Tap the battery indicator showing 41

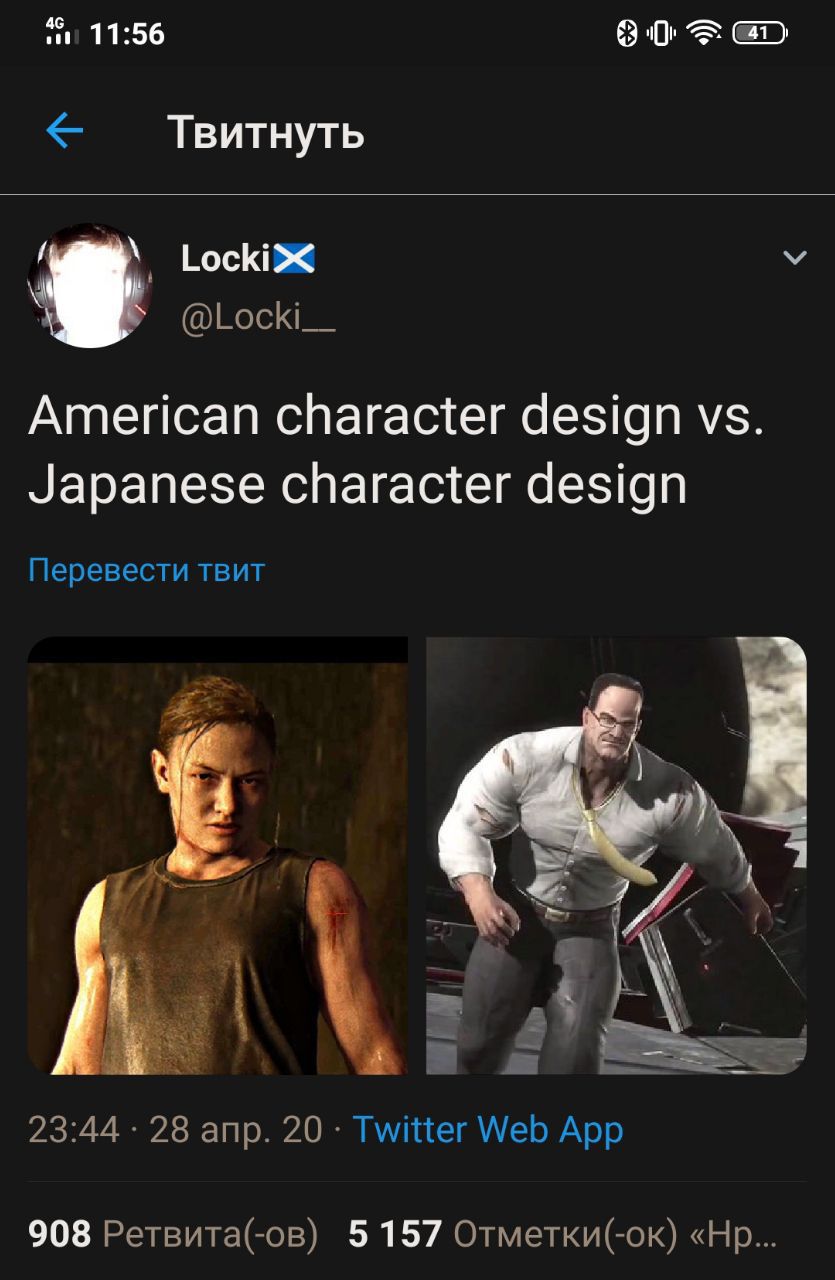point(760,34)
